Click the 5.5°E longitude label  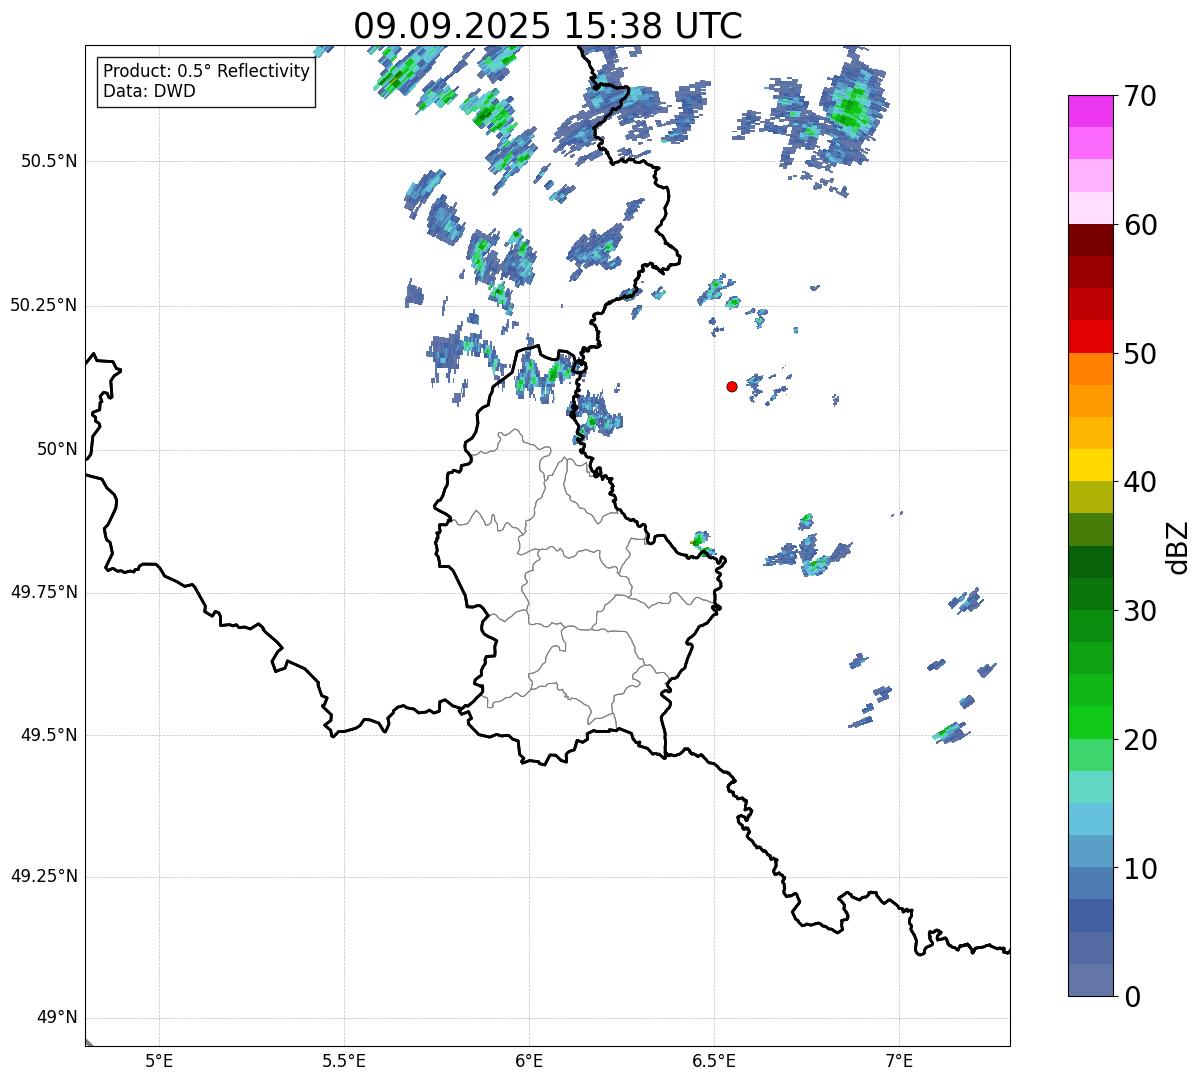coord(344,1060)
